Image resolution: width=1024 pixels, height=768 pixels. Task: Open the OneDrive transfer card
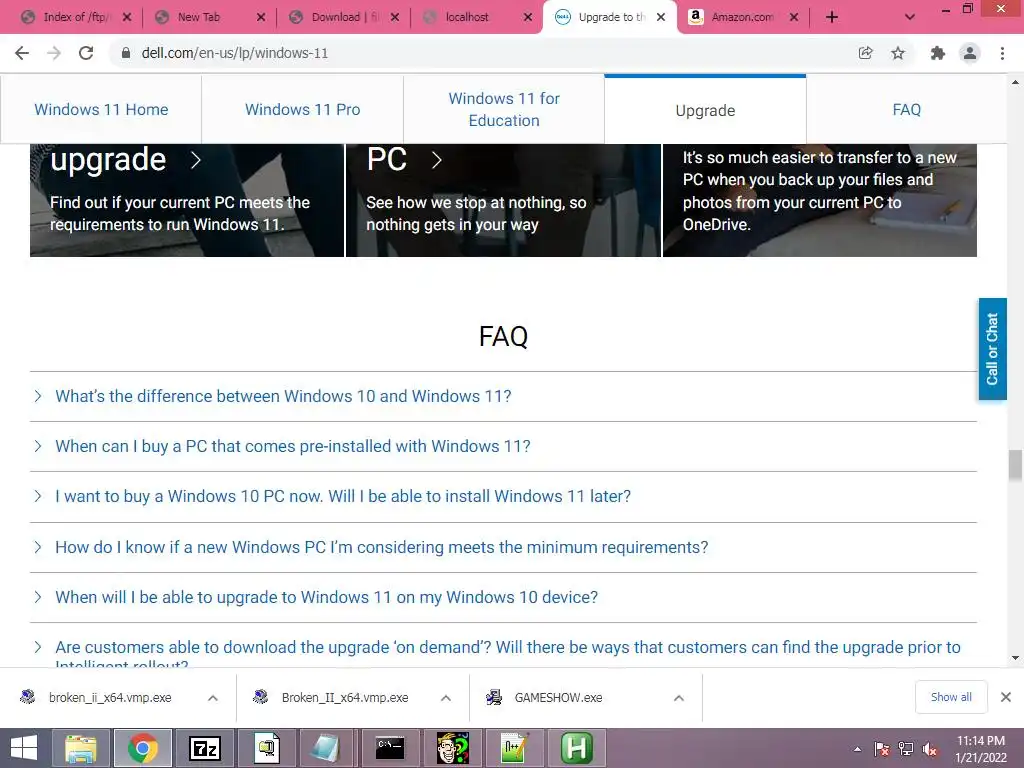(x=820, y=200)
